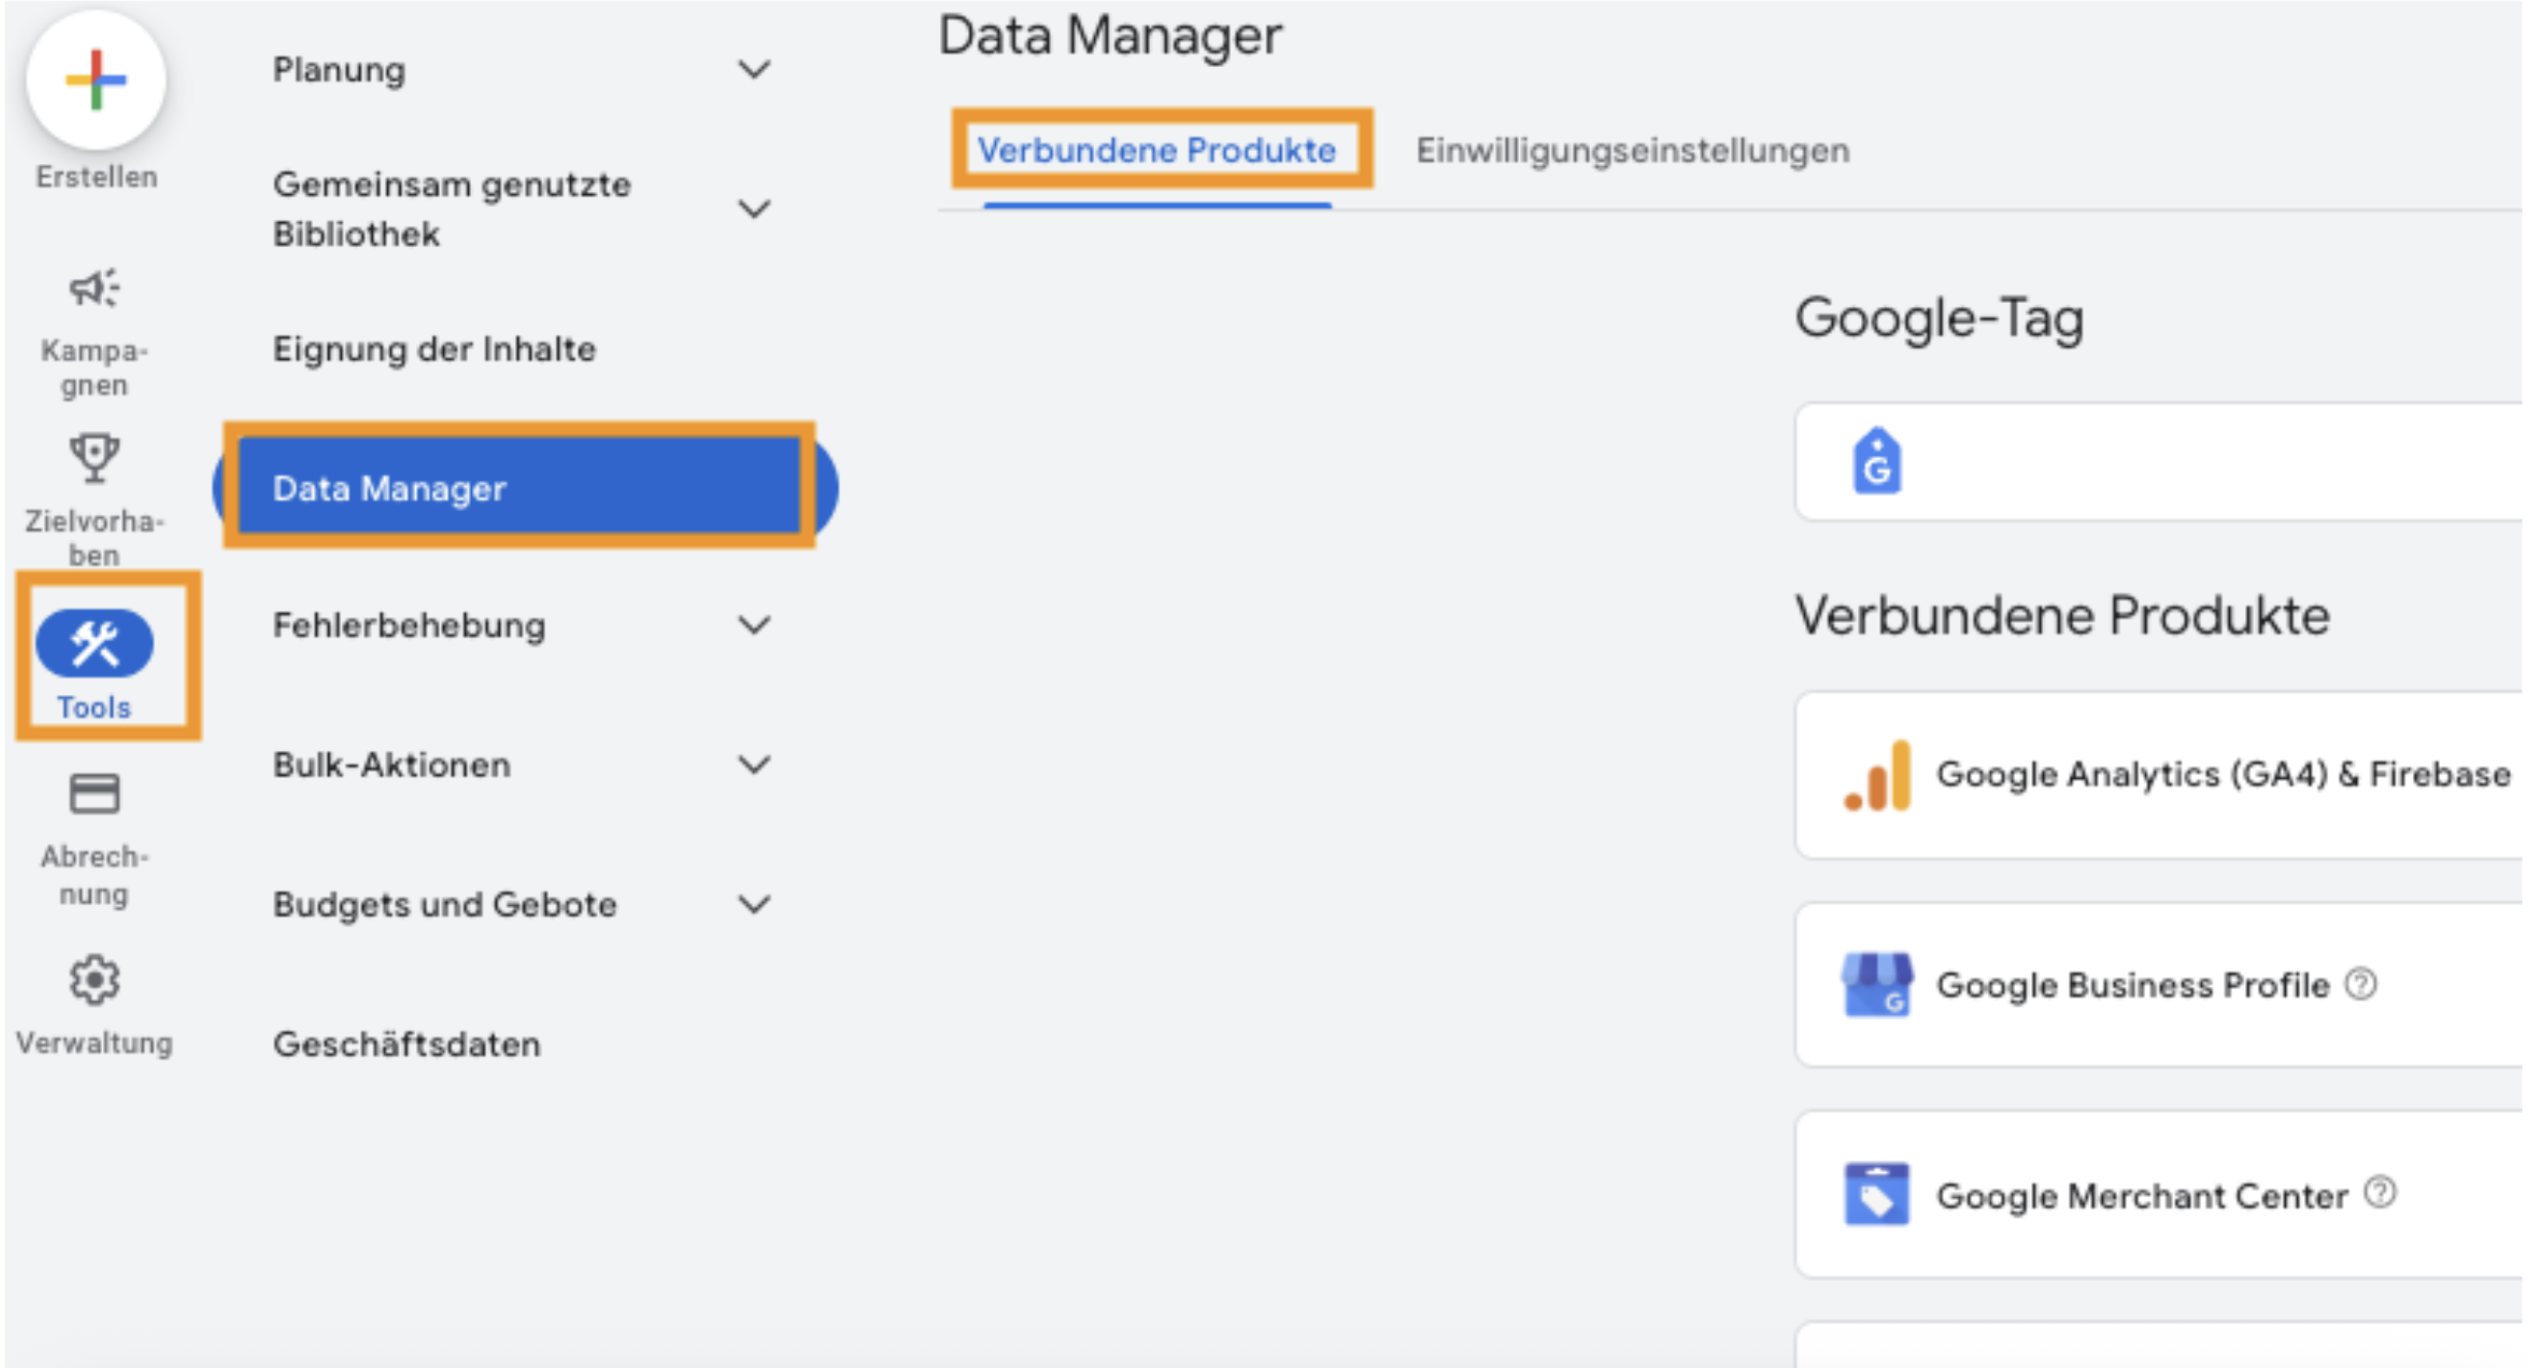
Task: Open Abrechnung credit card icon
Action: (95, 794)
